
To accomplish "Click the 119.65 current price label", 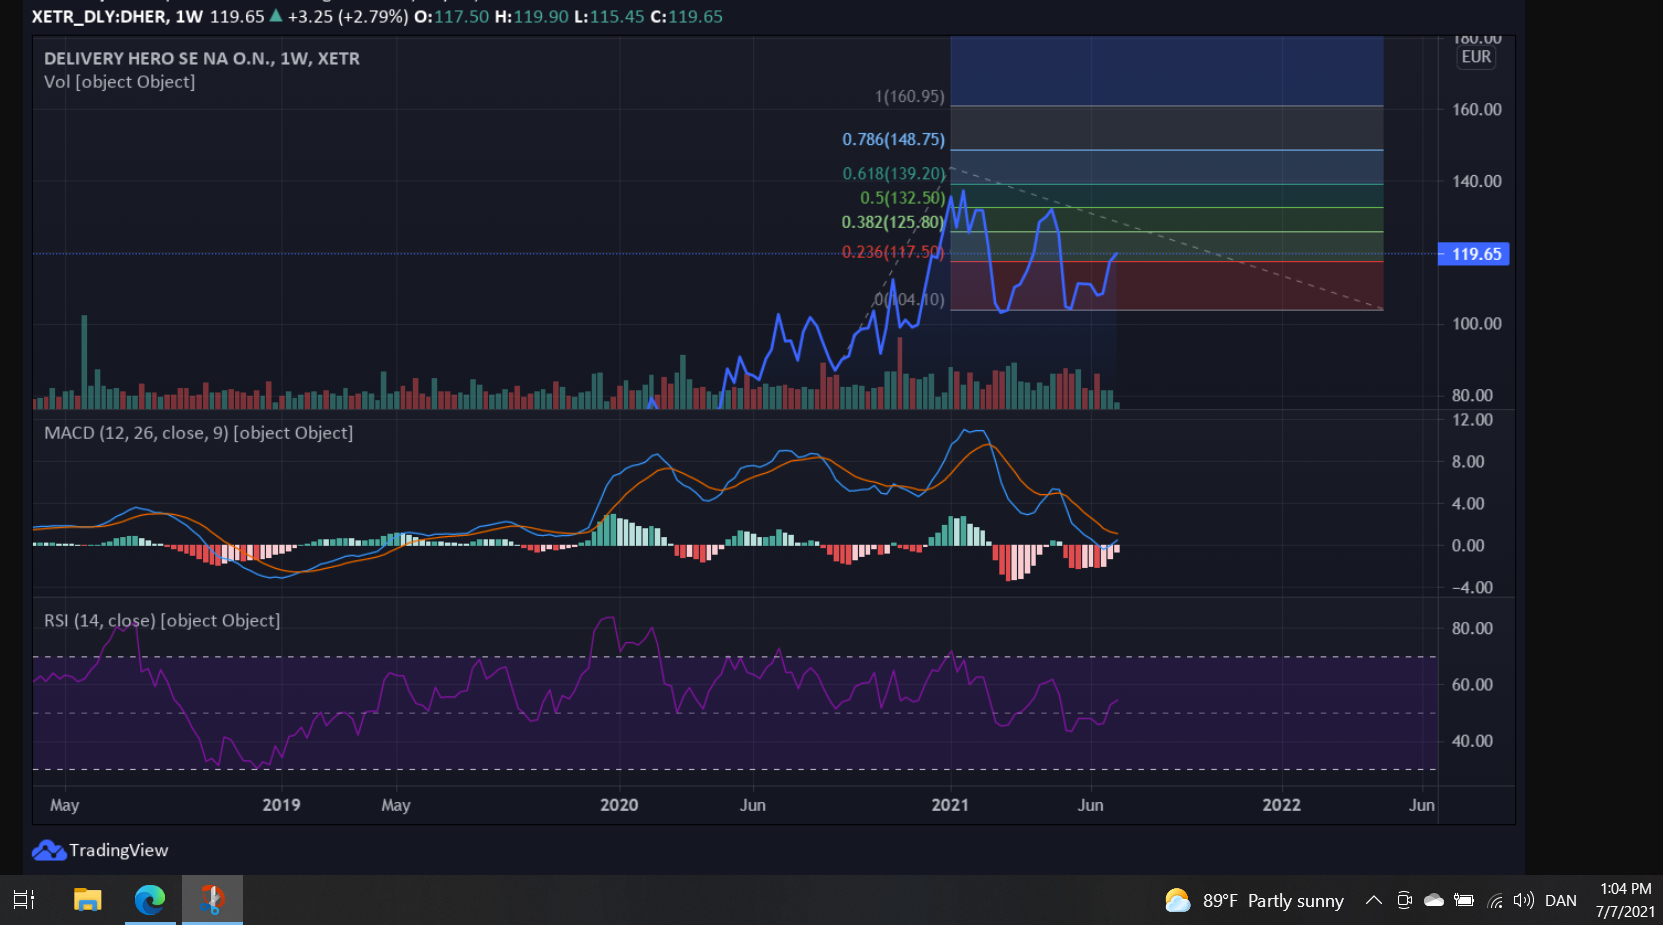I will click(x=1474, y=254).
